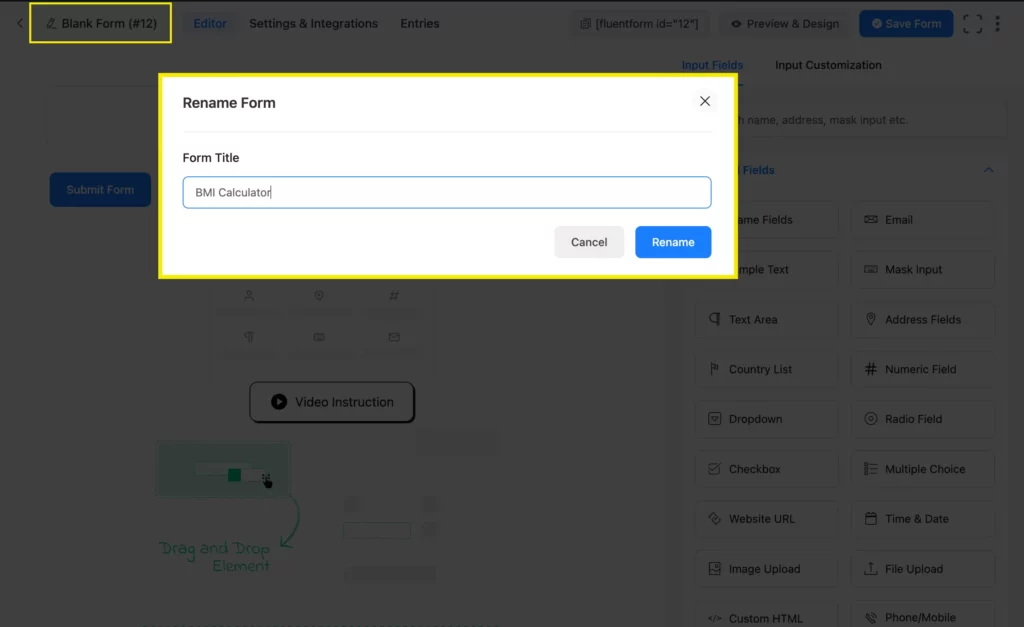
Task: Add a Dropdown field element
Action: 766,418
